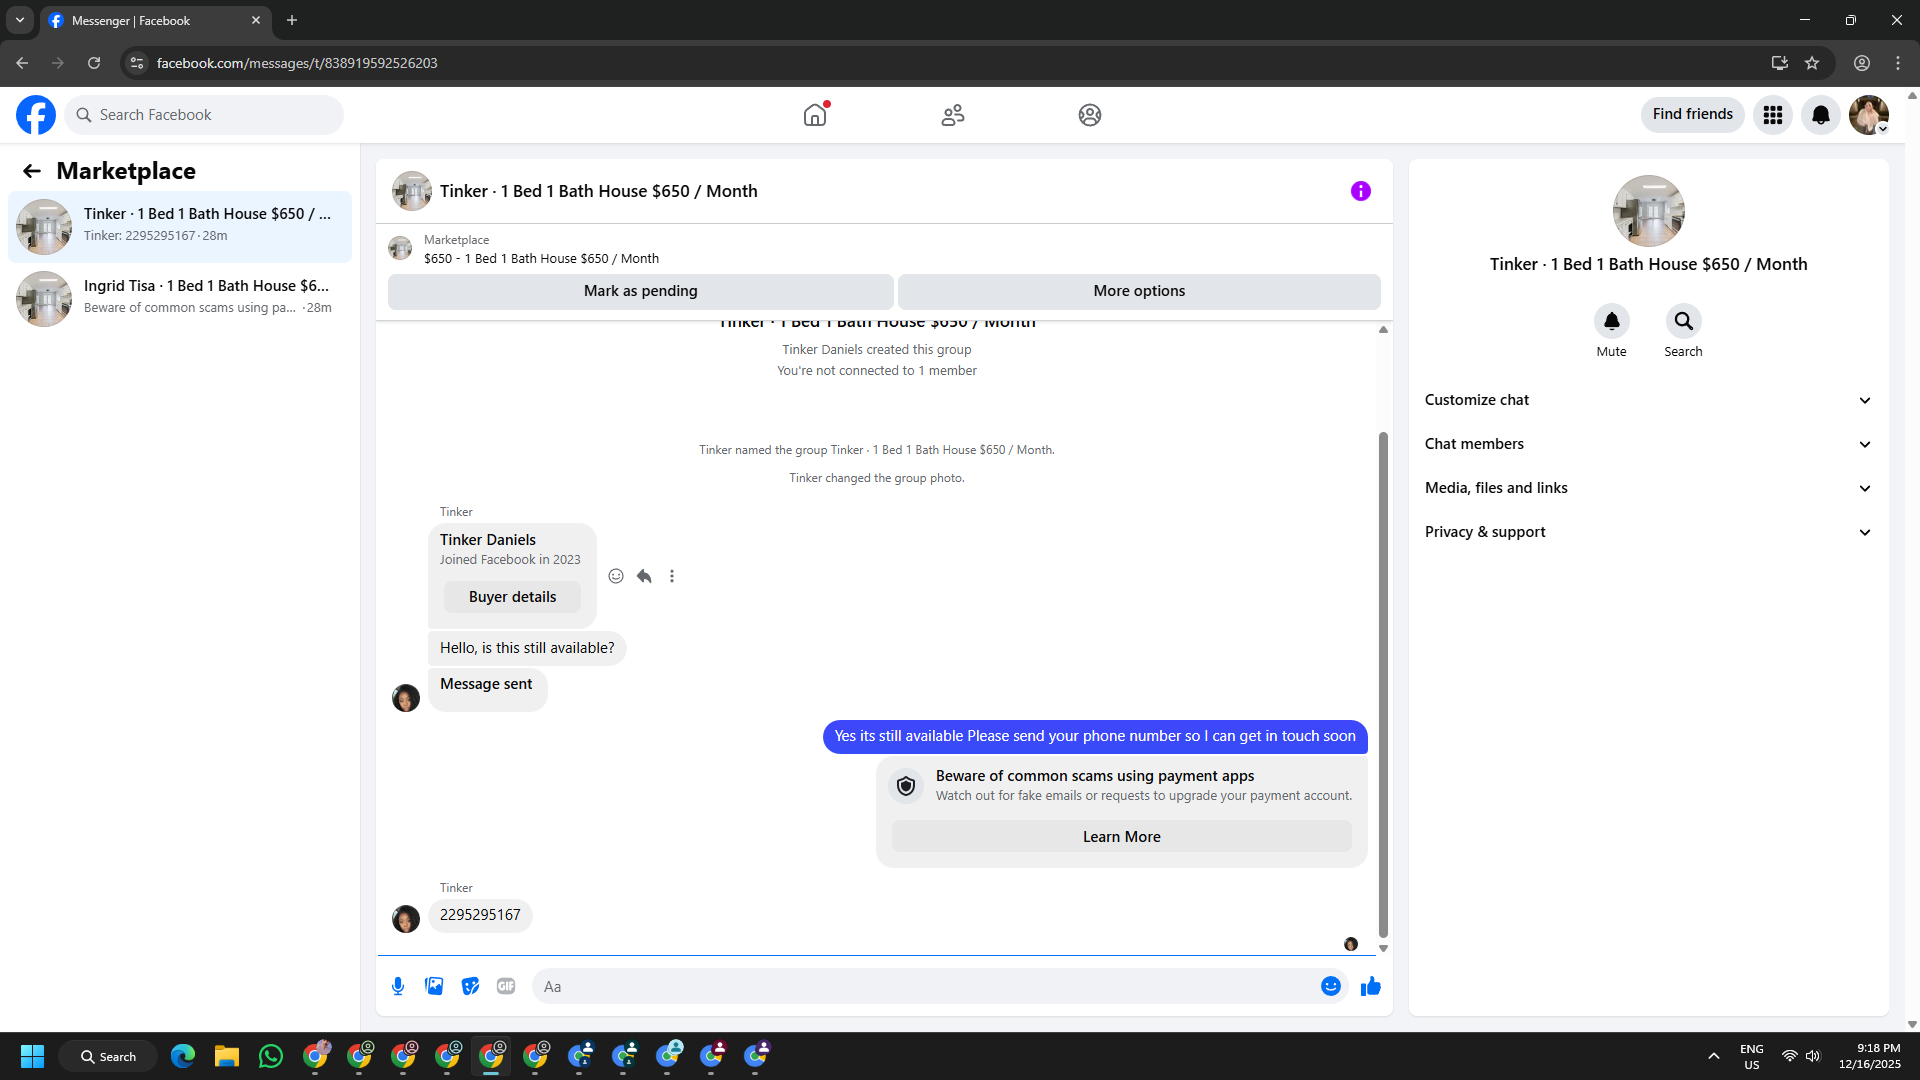1920x1080 pixels.
Task: Mute this conversation with bell icon
Action: click(1612, 321)
